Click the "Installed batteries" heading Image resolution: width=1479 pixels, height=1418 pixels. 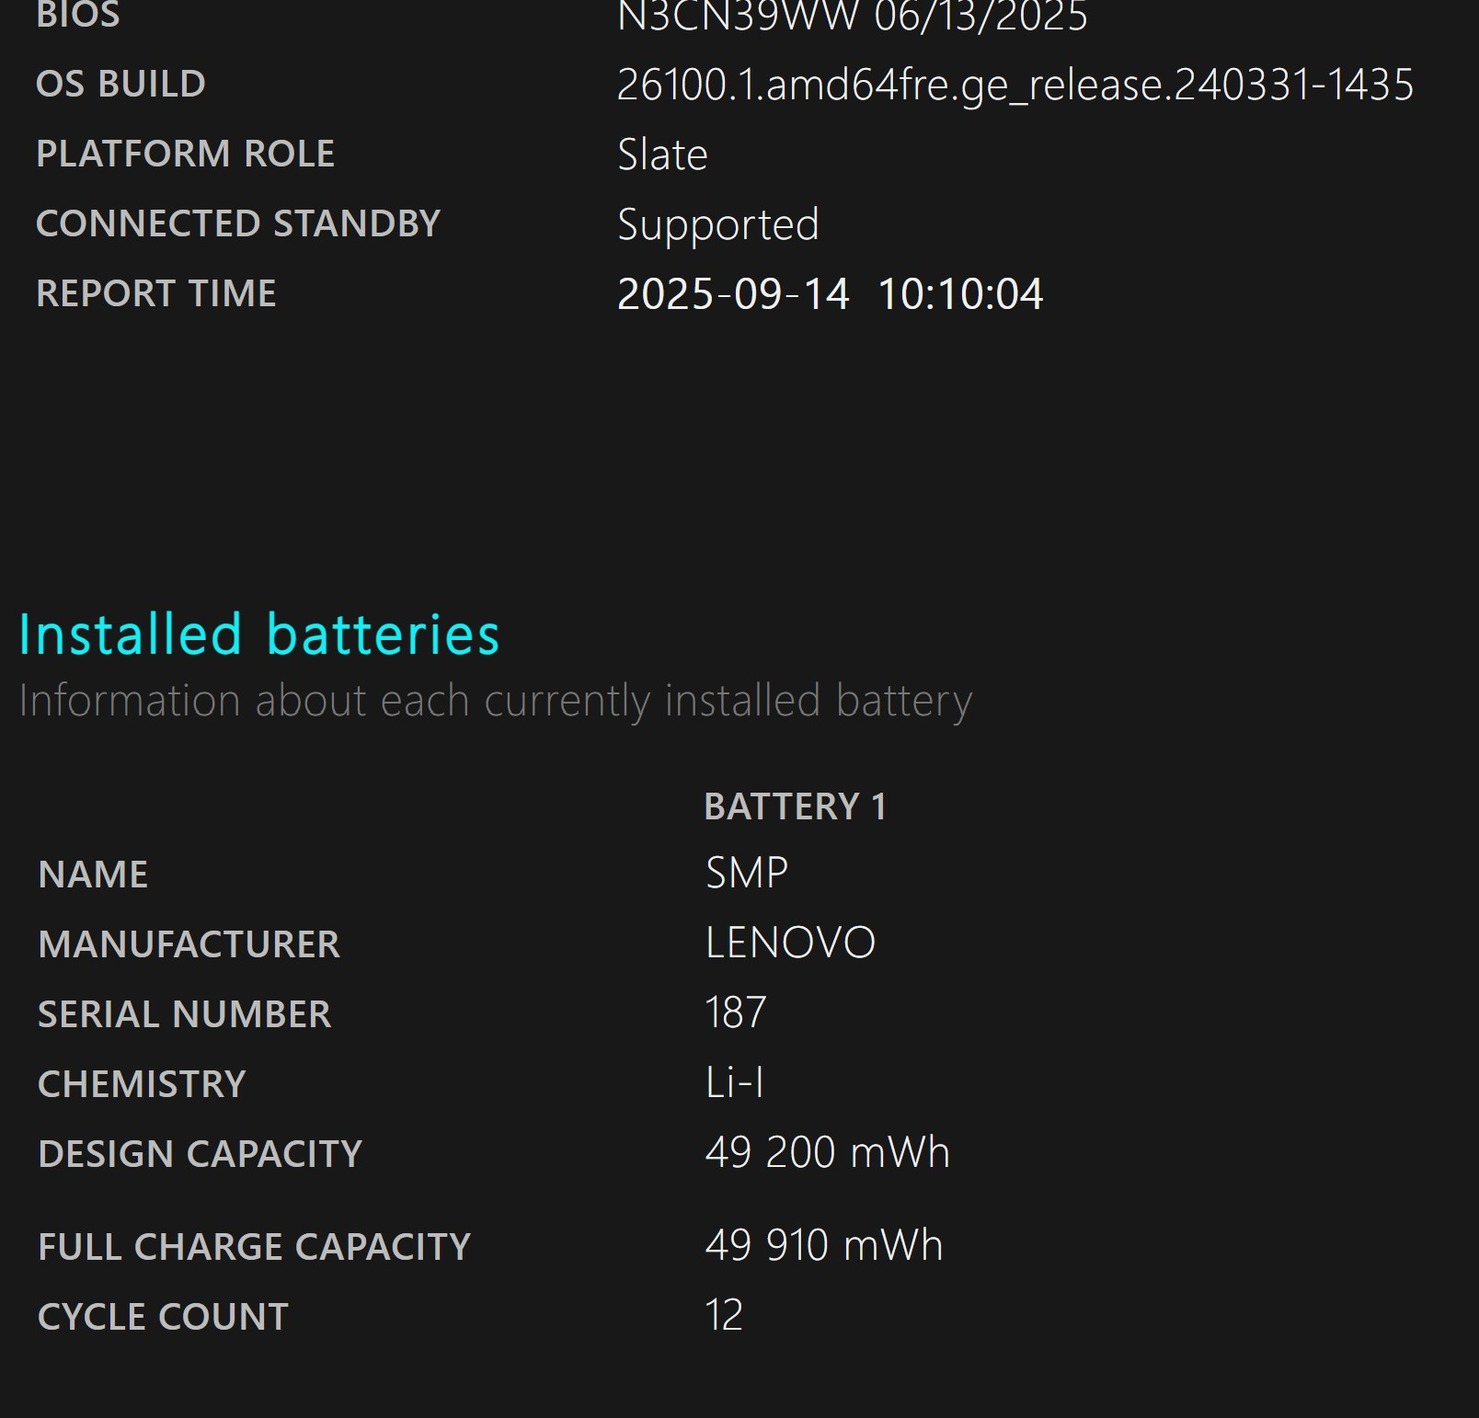click(259, 635)
